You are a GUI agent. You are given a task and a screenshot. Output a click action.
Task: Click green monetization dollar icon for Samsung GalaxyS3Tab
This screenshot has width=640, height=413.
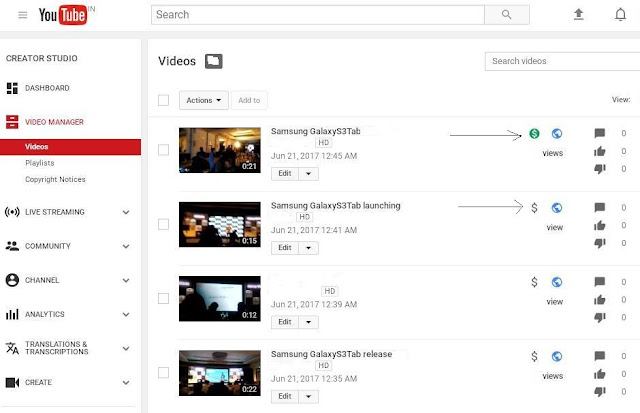tap(534, 133)
